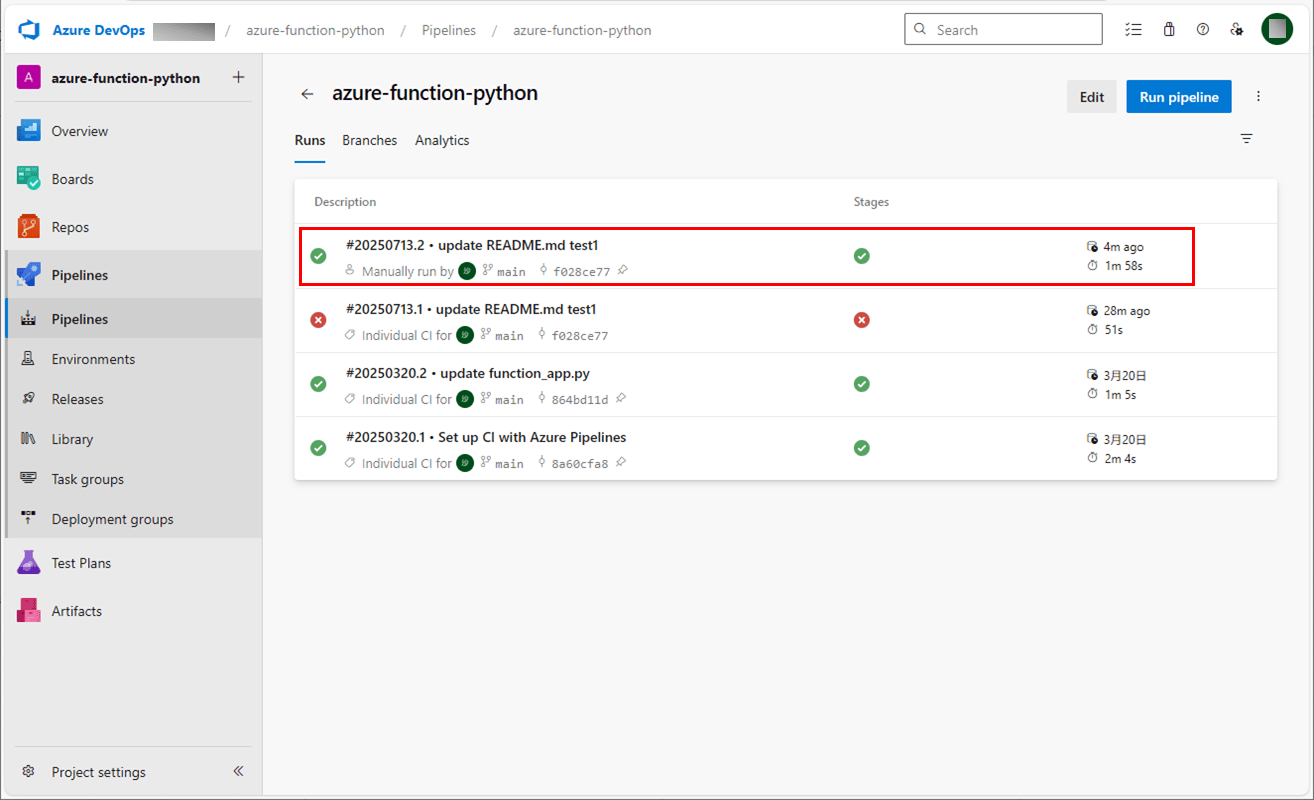The image size is (1314, 800).
Task: Click the project avatar letter A icon
Action: pyautogui.click(x=29, y=78)
